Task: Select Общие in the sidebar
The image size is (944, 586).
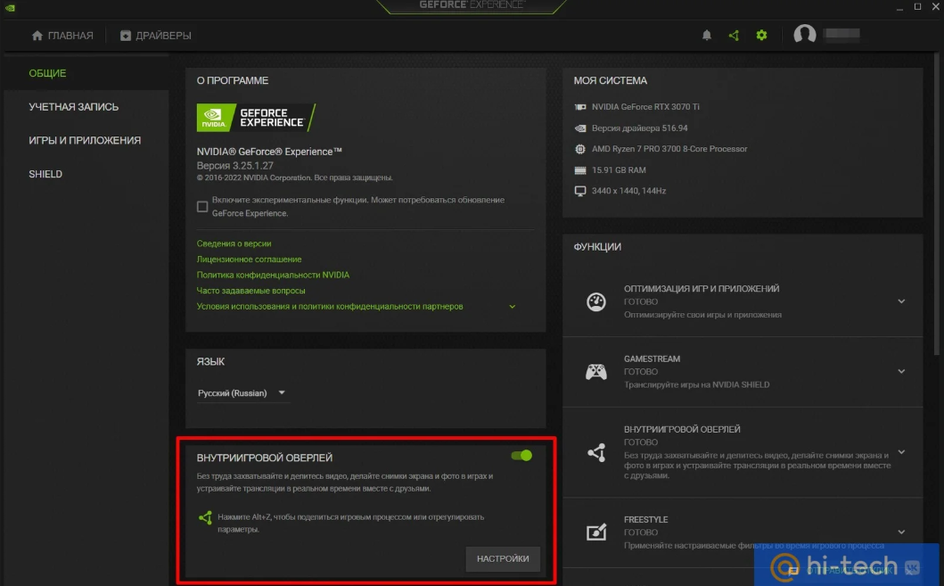Action: (x=48, y=73)
